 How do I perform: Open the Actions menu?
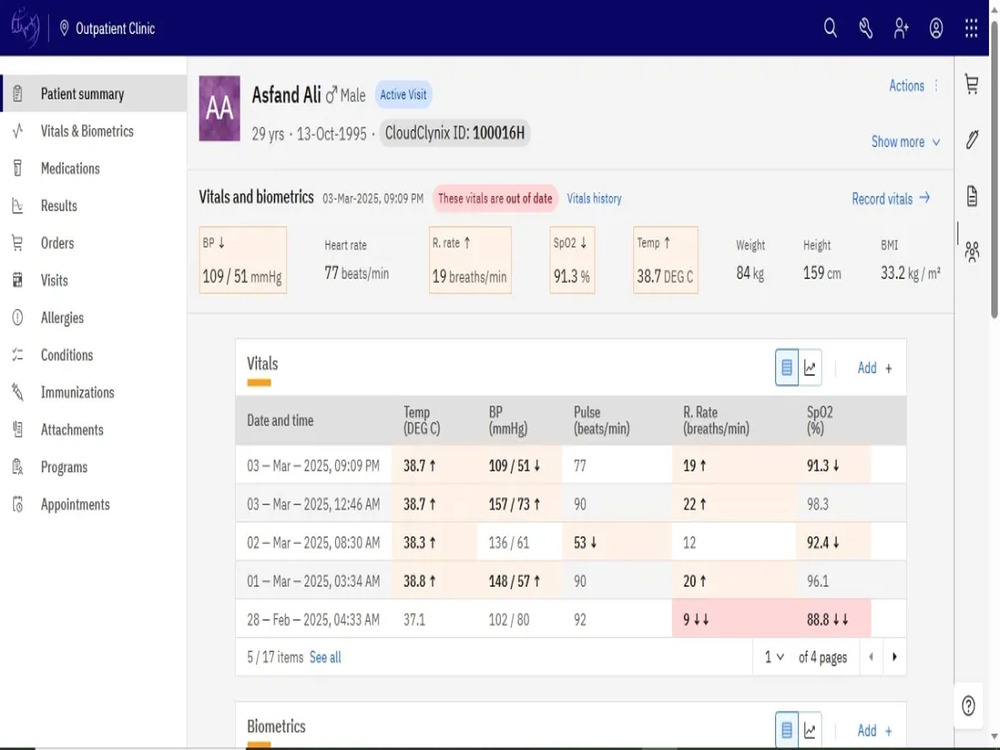pyautogui.click(x=906, y=85)
